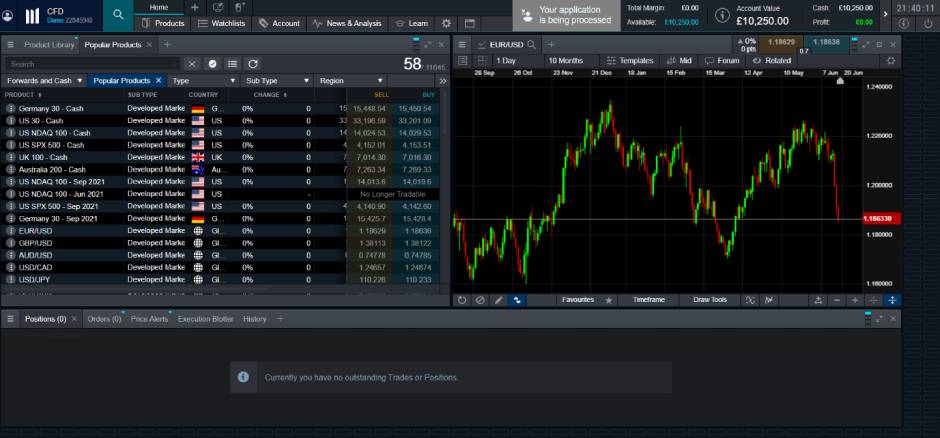Open the Forwards and Cash dropdown

[x=44, y=80]
